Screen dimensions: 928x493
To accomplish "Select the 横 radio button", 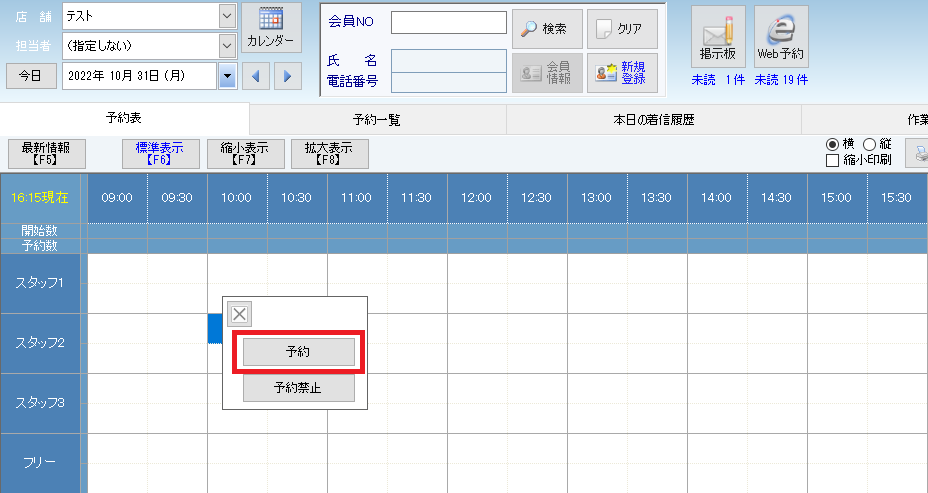I will coord(831,144).
